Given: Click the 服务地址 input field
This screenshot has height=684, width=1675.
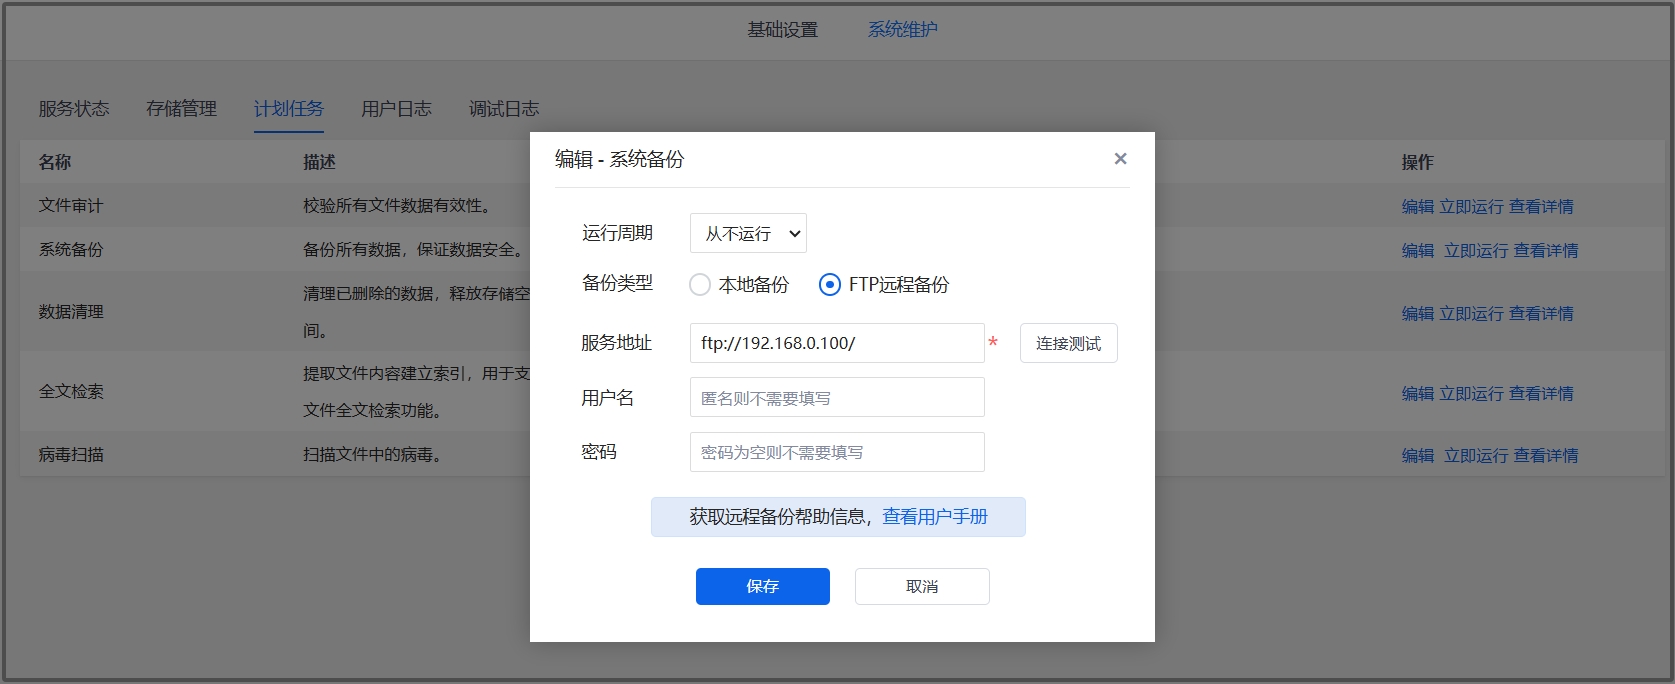Looking at the screenshot, I should click(836, 343).
